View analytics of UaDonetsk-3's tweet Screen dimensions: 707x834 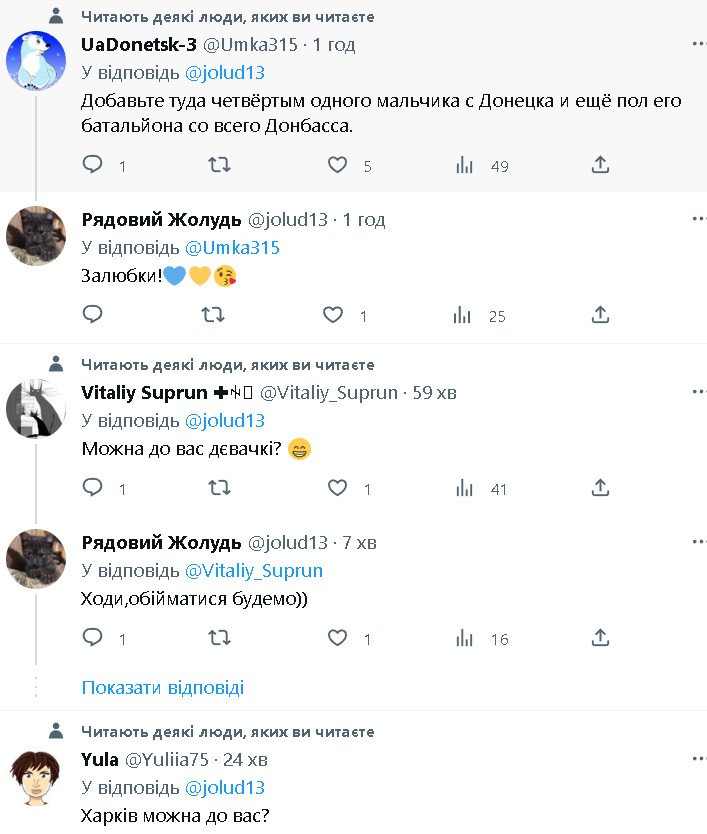point(464,165)
